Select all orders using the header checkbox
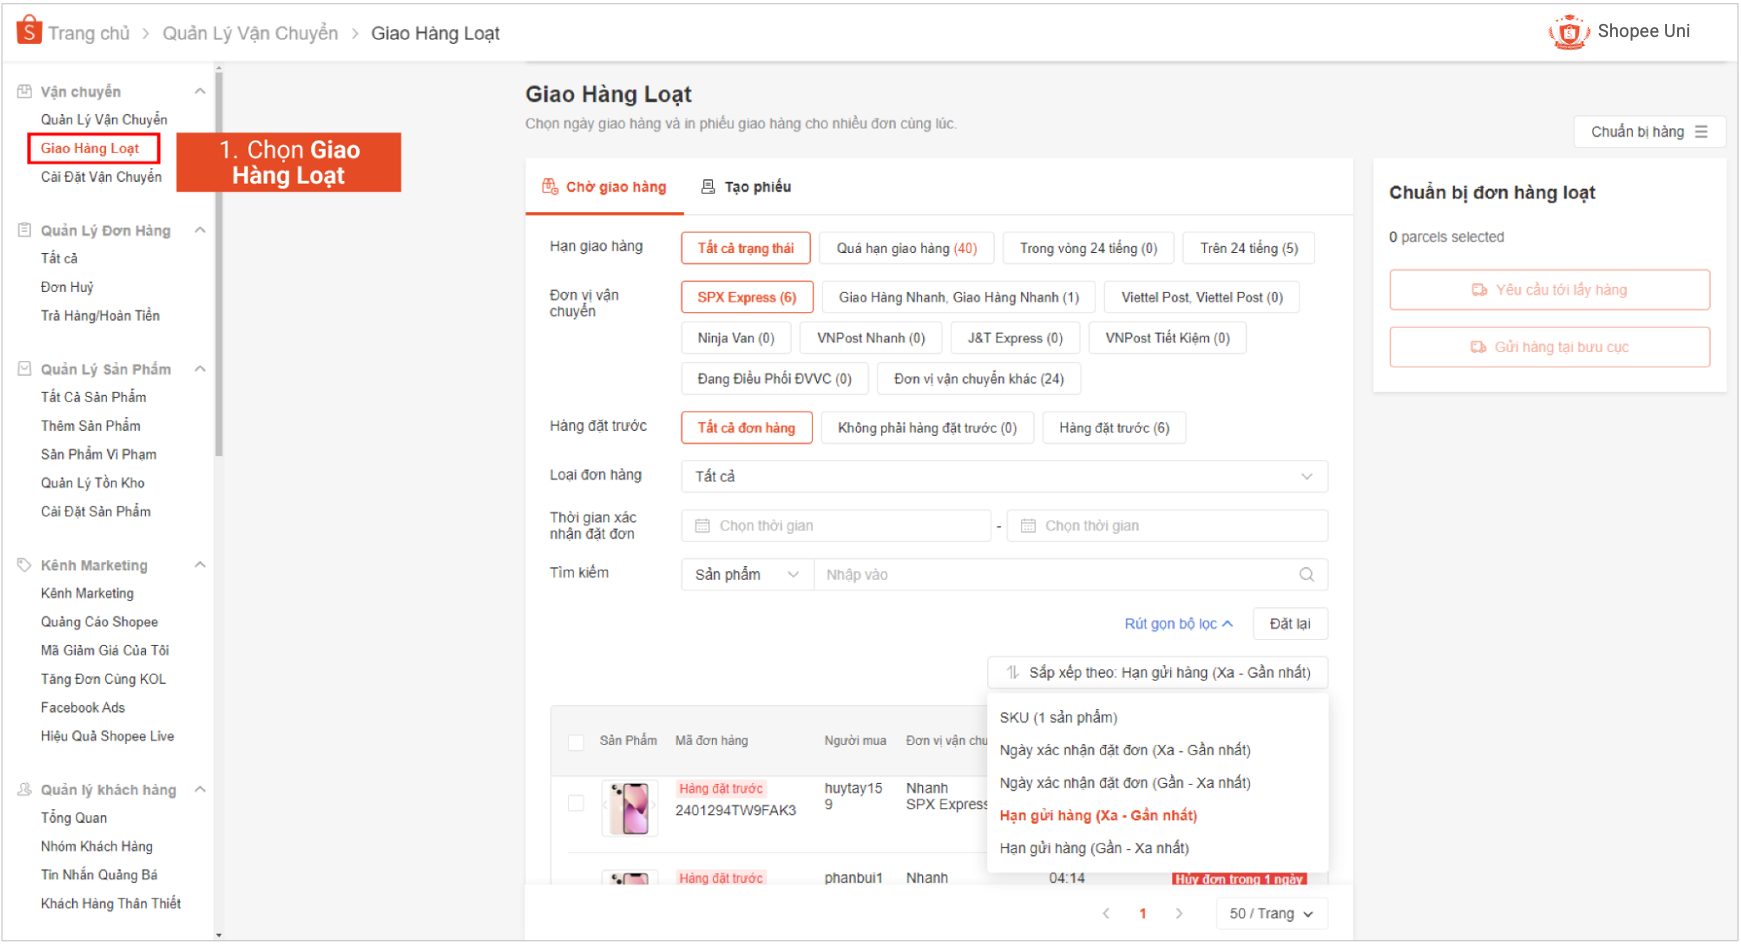The height and width of the screenshot is (944, 1741). (x=576, y=742)
